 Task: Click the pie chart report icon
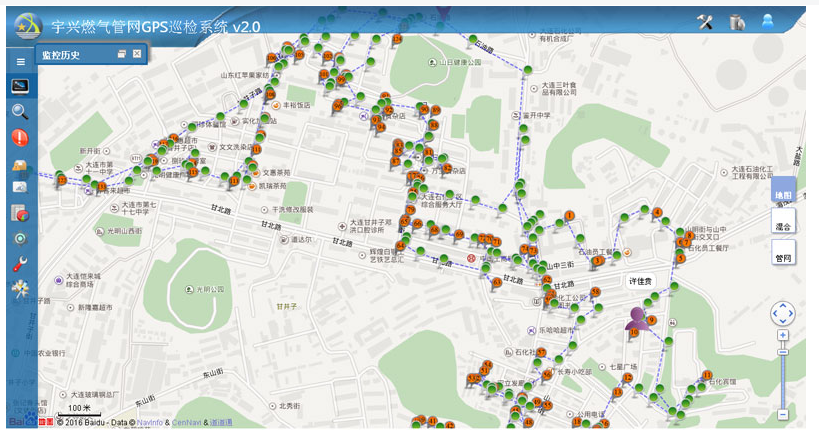click(20, 213)
